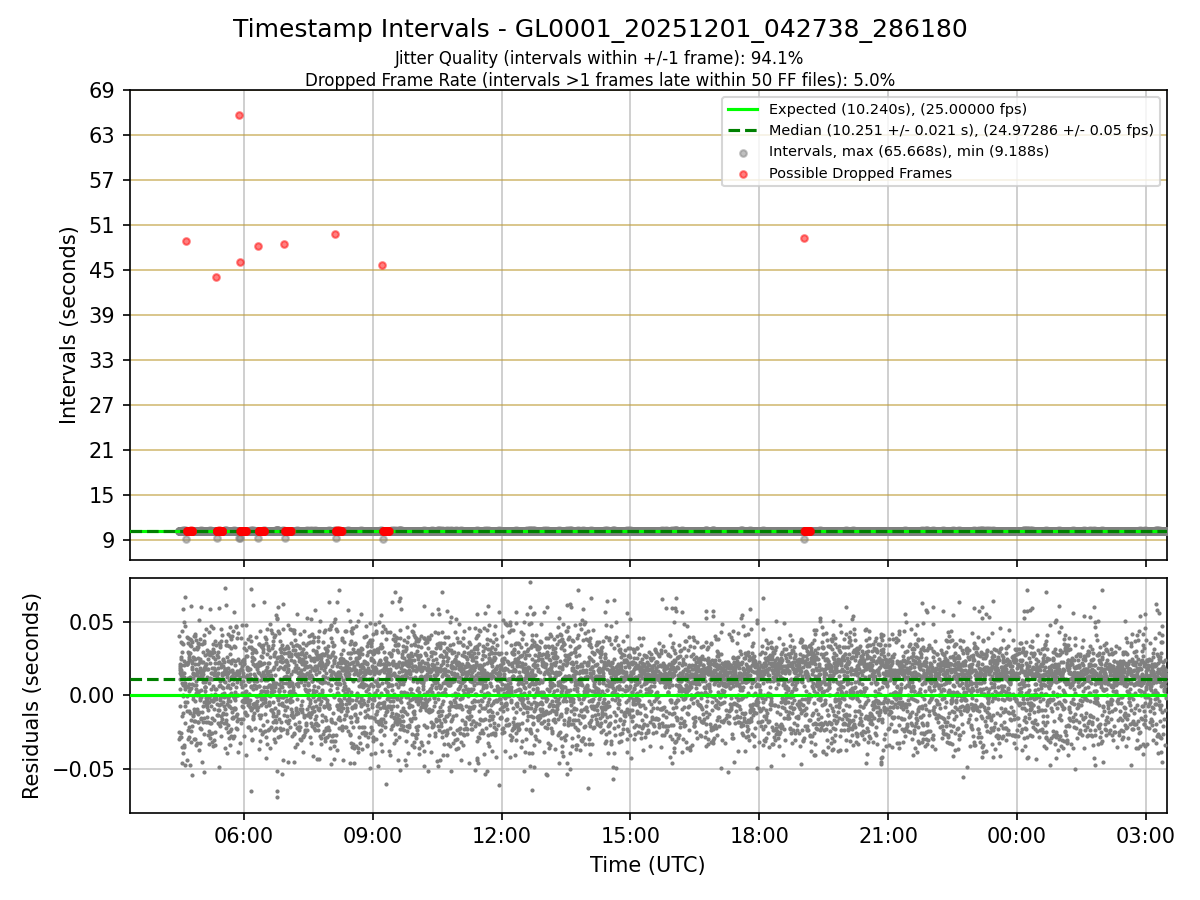
Task: Click the red dot marker in legend
Action: click(743, 174)
